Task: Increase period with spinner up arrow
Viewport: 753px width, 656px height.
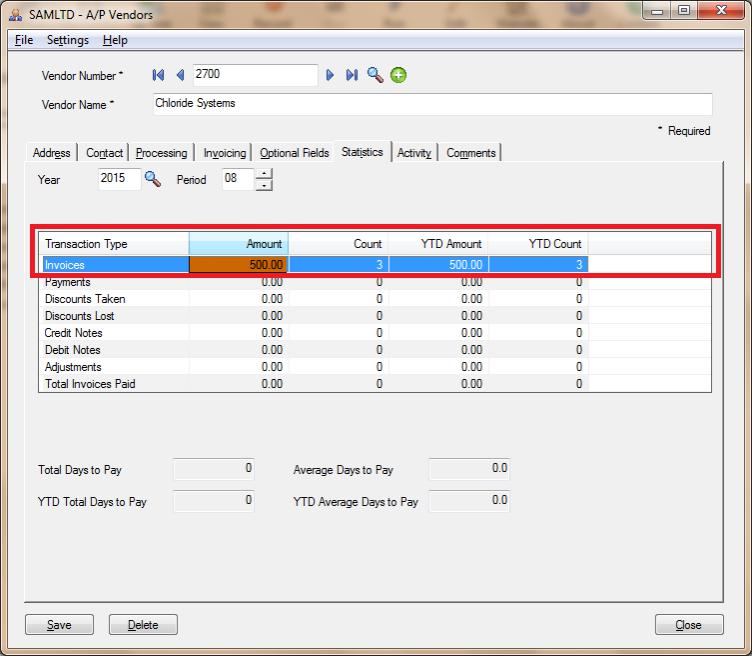Action: [x=264, y=174]
